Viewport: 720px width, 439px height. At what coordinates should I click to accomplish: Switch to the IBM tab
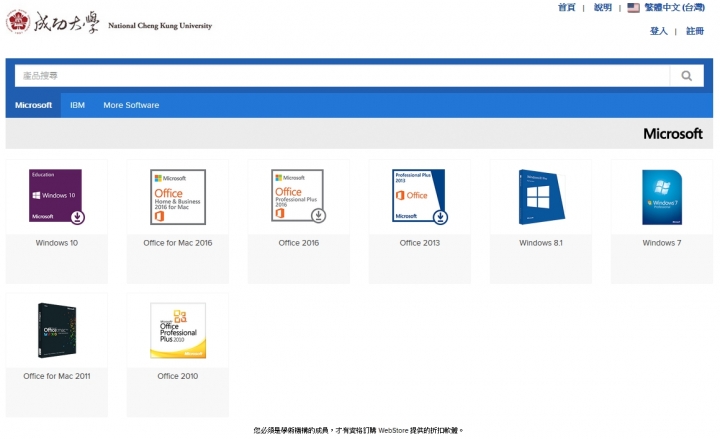coord(77,105)
